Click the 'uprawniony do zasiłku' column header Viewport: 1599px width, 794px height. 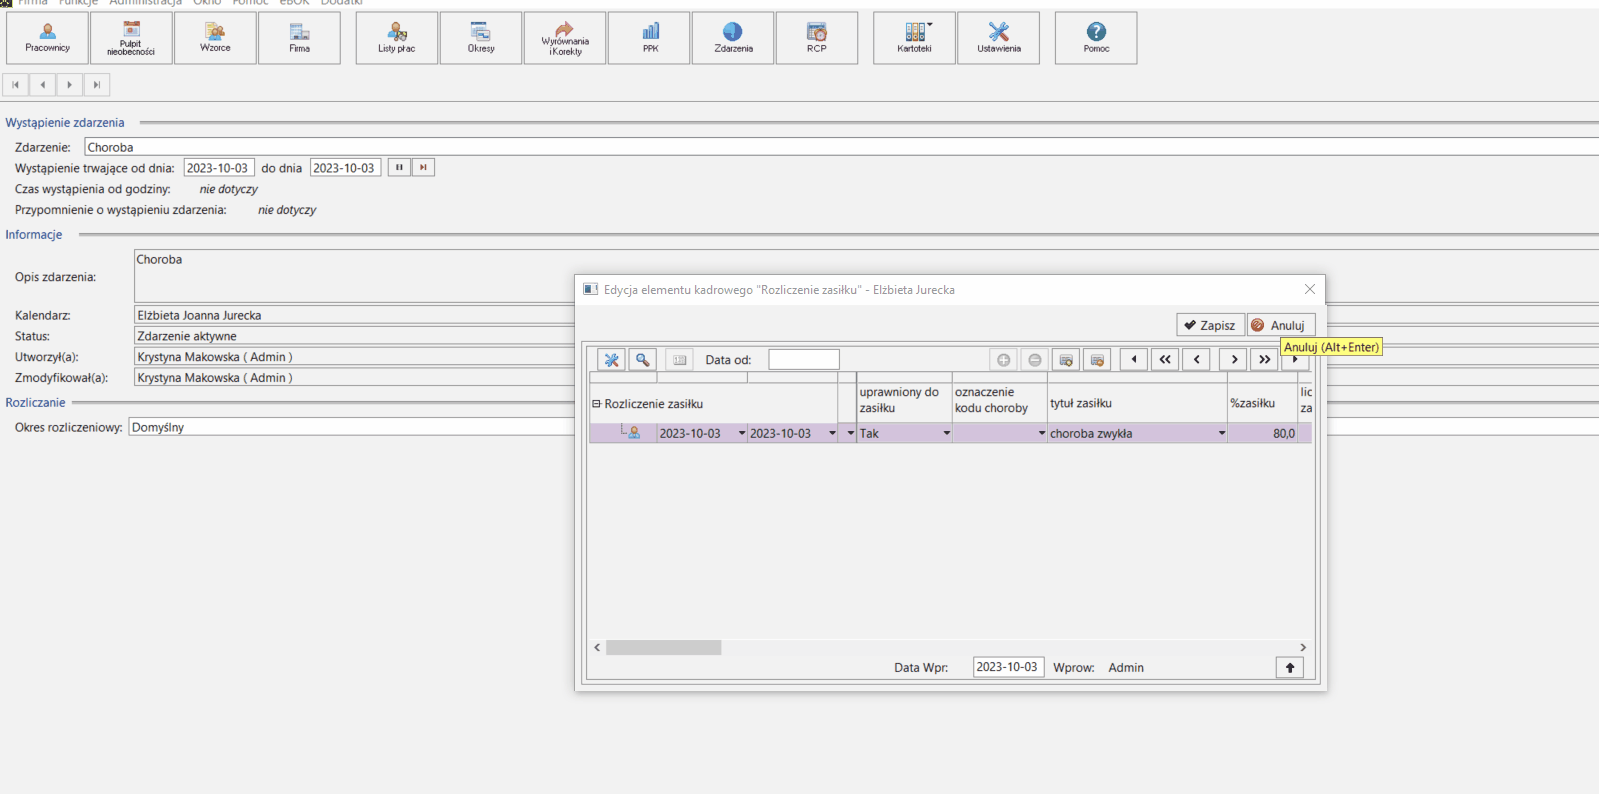coord(904,400)
